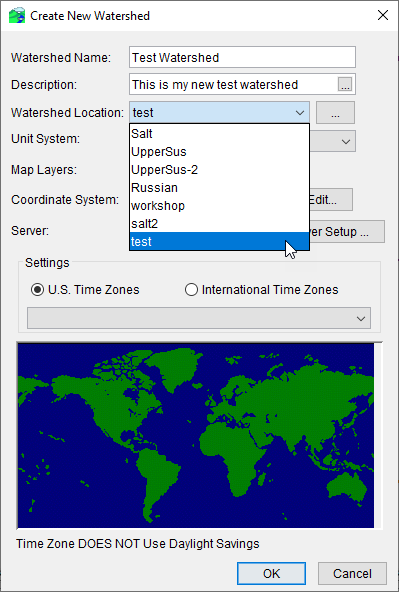Image resolution: width=399 pixels, height=592 pixels.
Task: Pick UpperSus-2 in the location list
Action: [219, 170]
